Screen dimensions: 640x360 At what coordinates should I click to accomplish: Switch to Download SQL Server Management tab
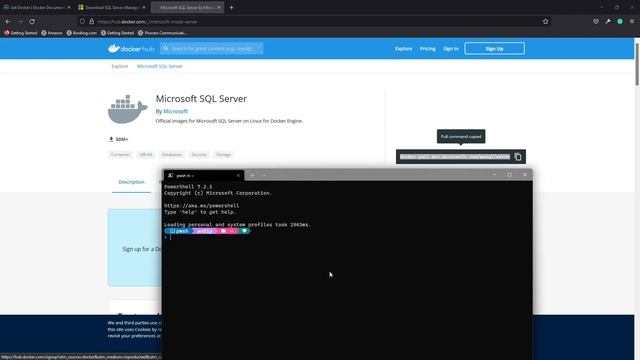112,7
